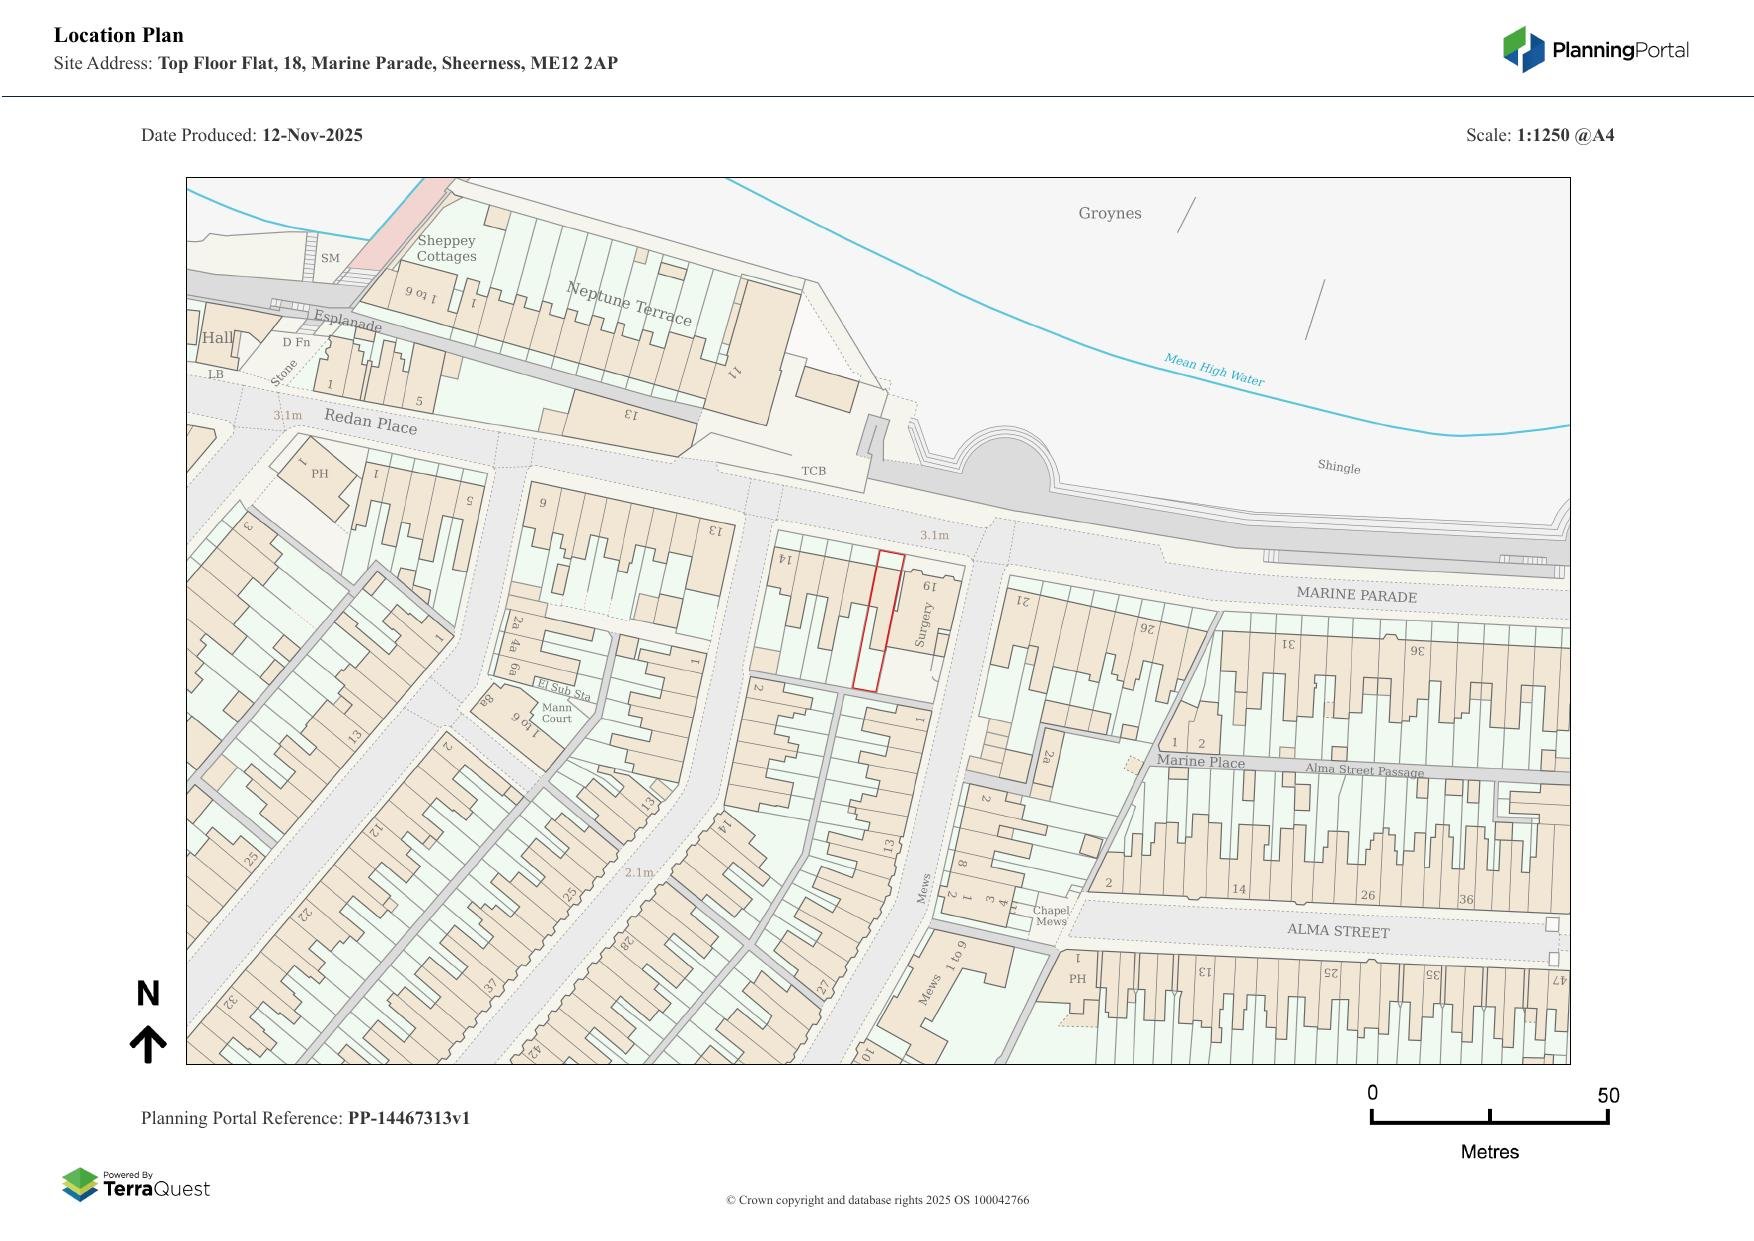Select the Groynes label on the beach
Viewport: 1754px width, 1241px height.
(1109, 213)
